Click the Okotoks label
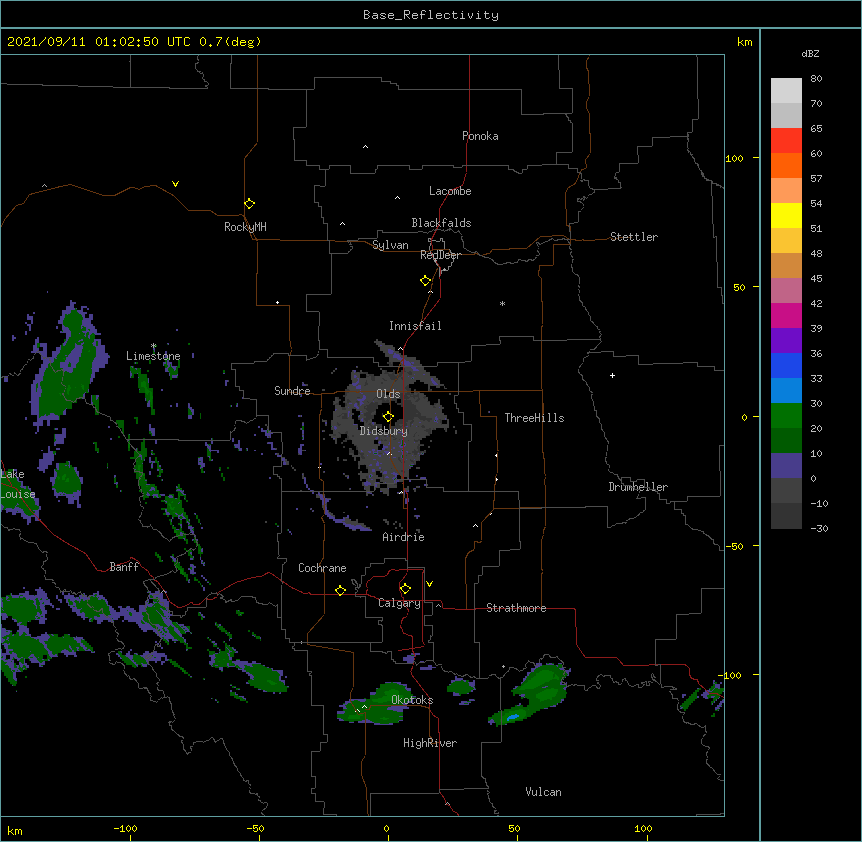The width and height of the screenshot is (862, 842). 412,700
